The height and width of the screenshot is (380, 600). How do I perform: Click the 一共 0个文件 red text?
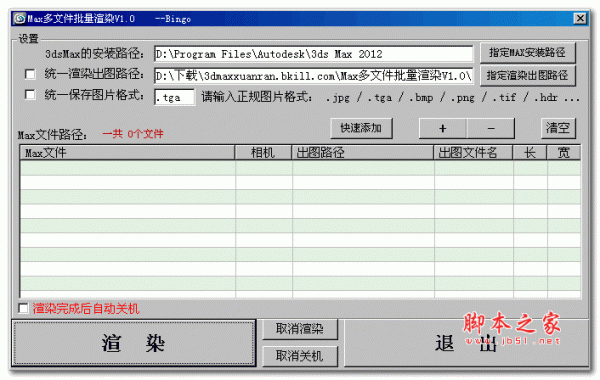pos(133,134)
